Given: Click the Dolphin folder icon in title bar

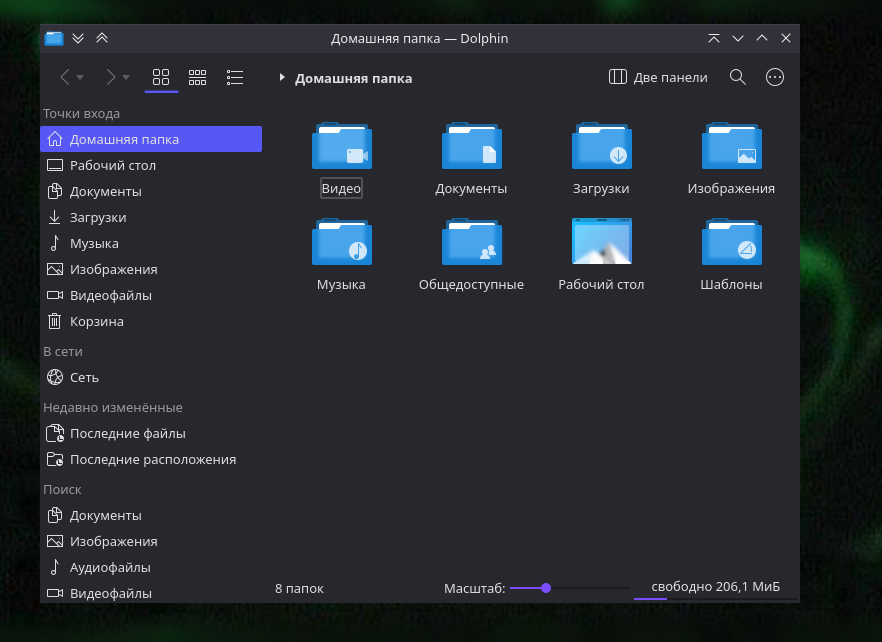Looking at the screenshot, I should (x=54, y=38).
